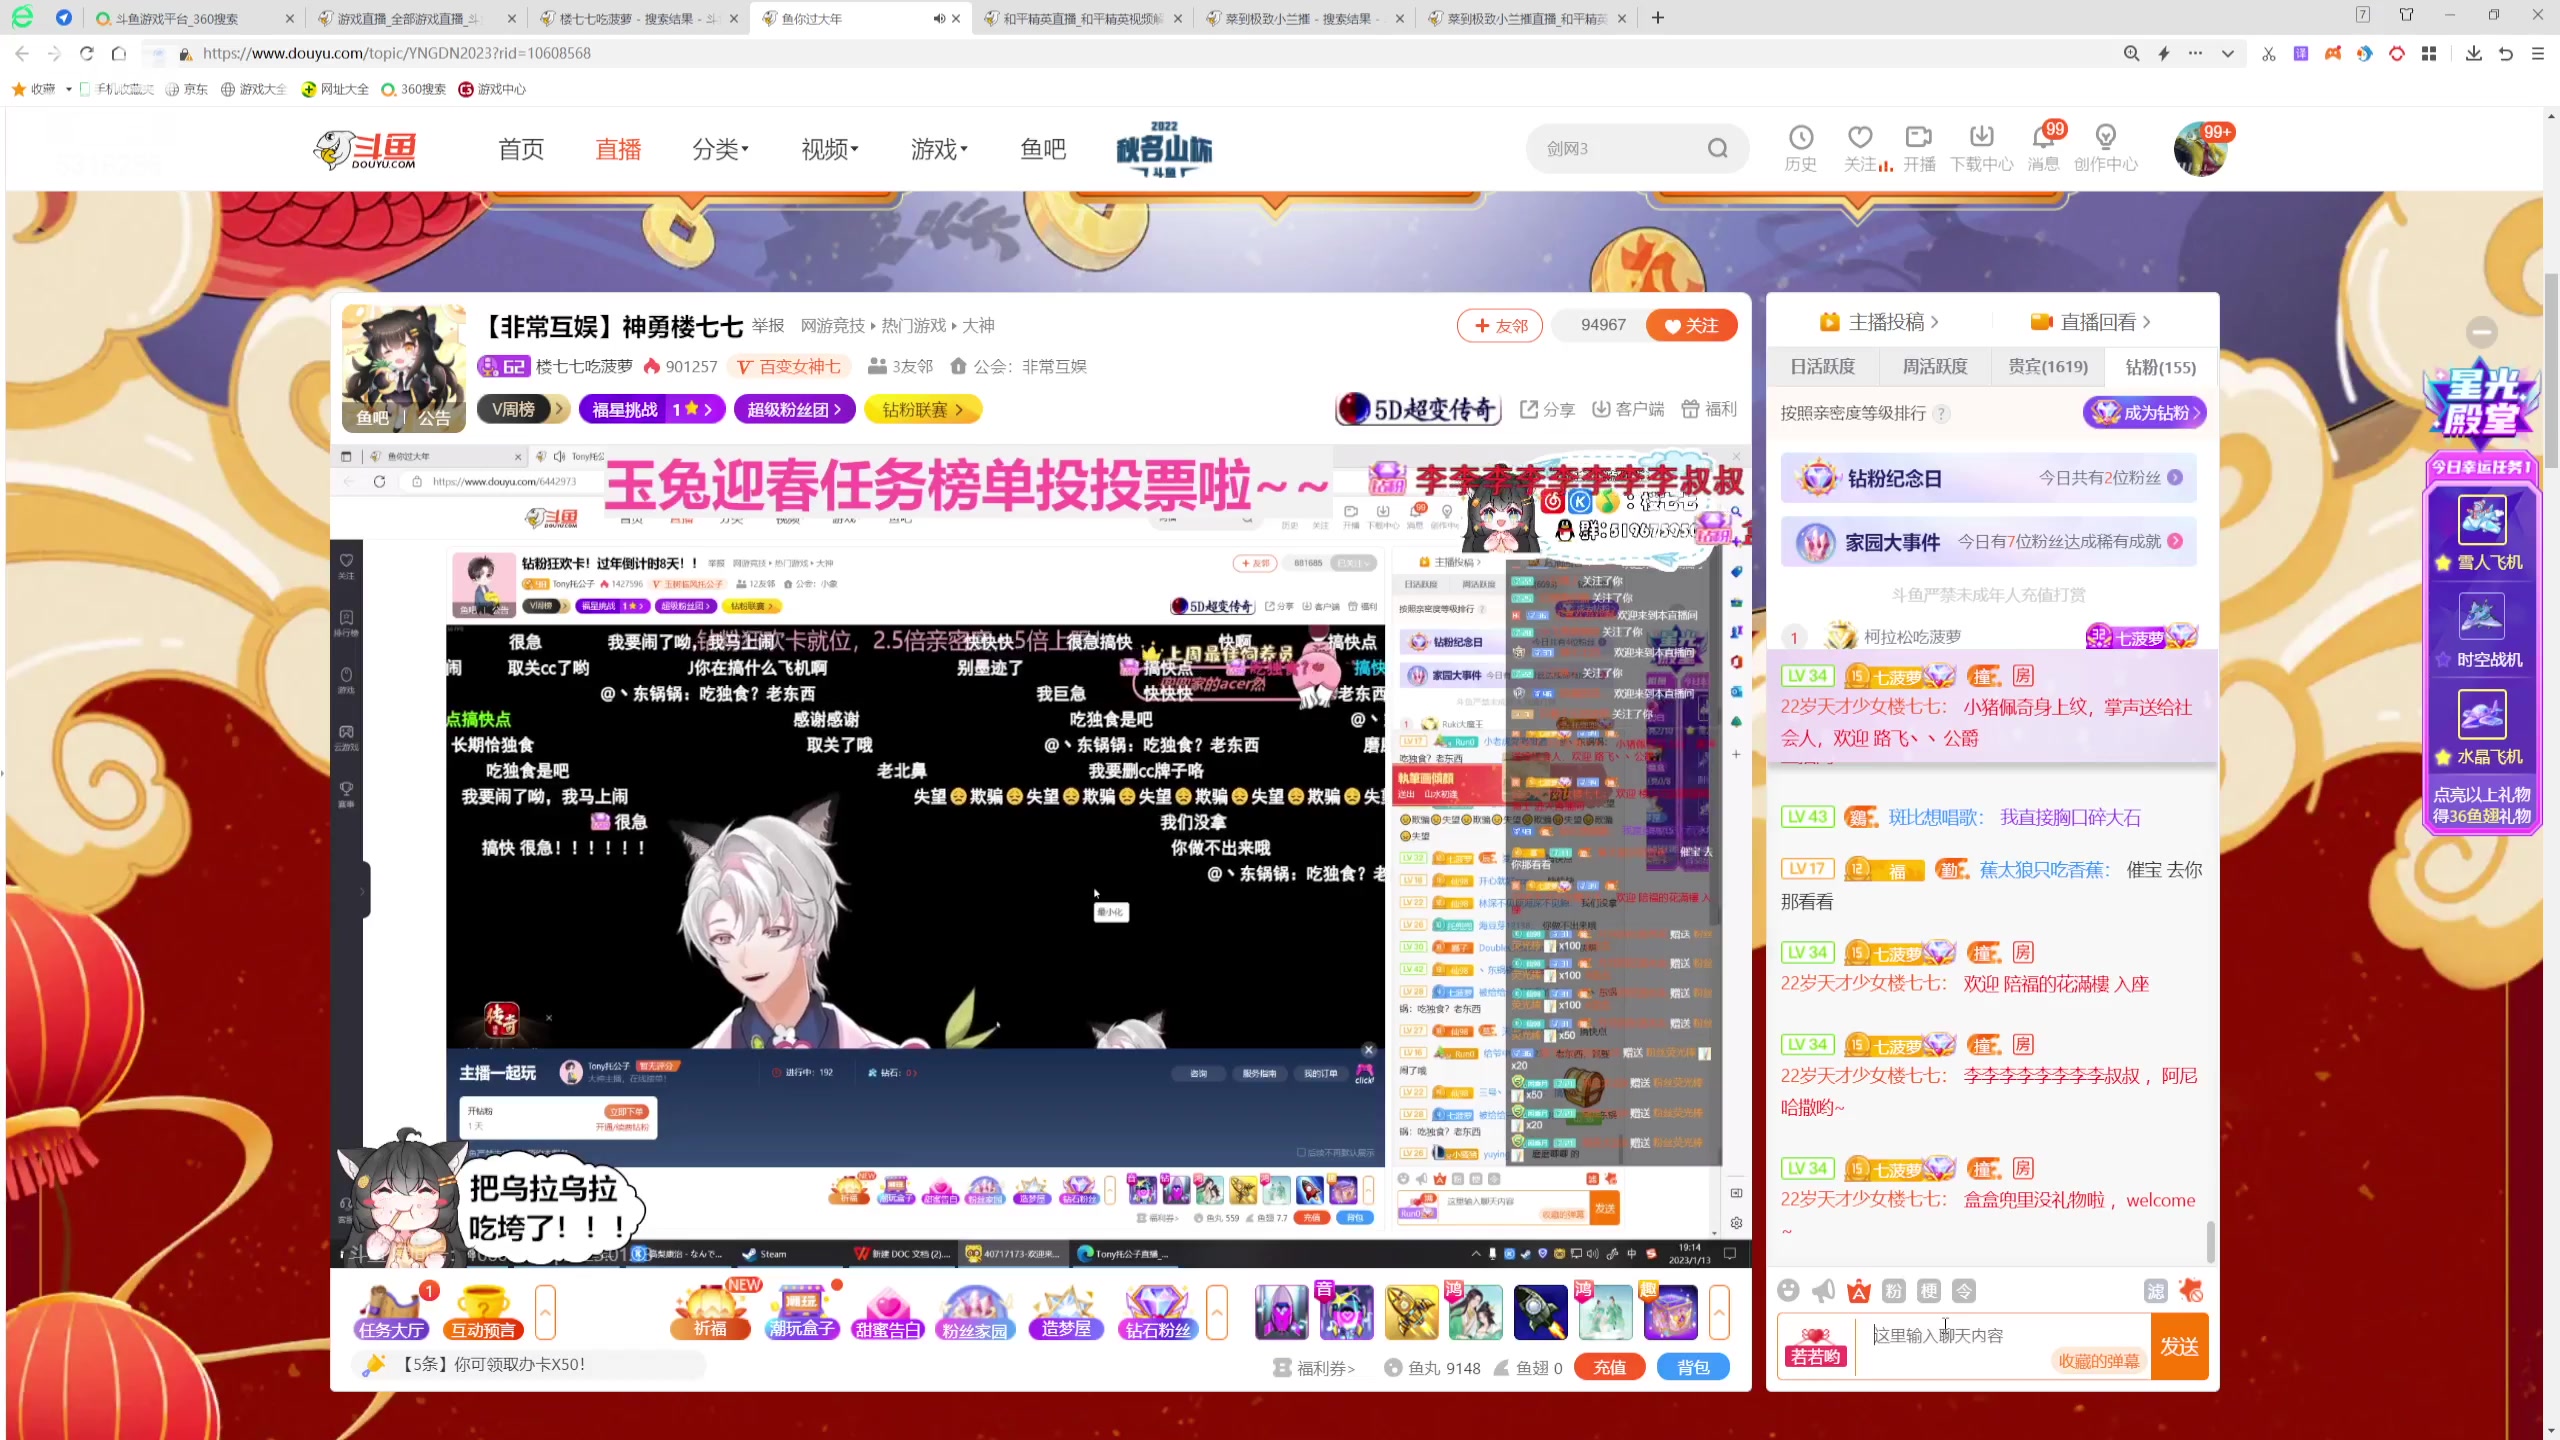This screenshot has width=2560, height=1440.
Task: Switch to the 日活跃度 tab
Action: [1822, 367]
